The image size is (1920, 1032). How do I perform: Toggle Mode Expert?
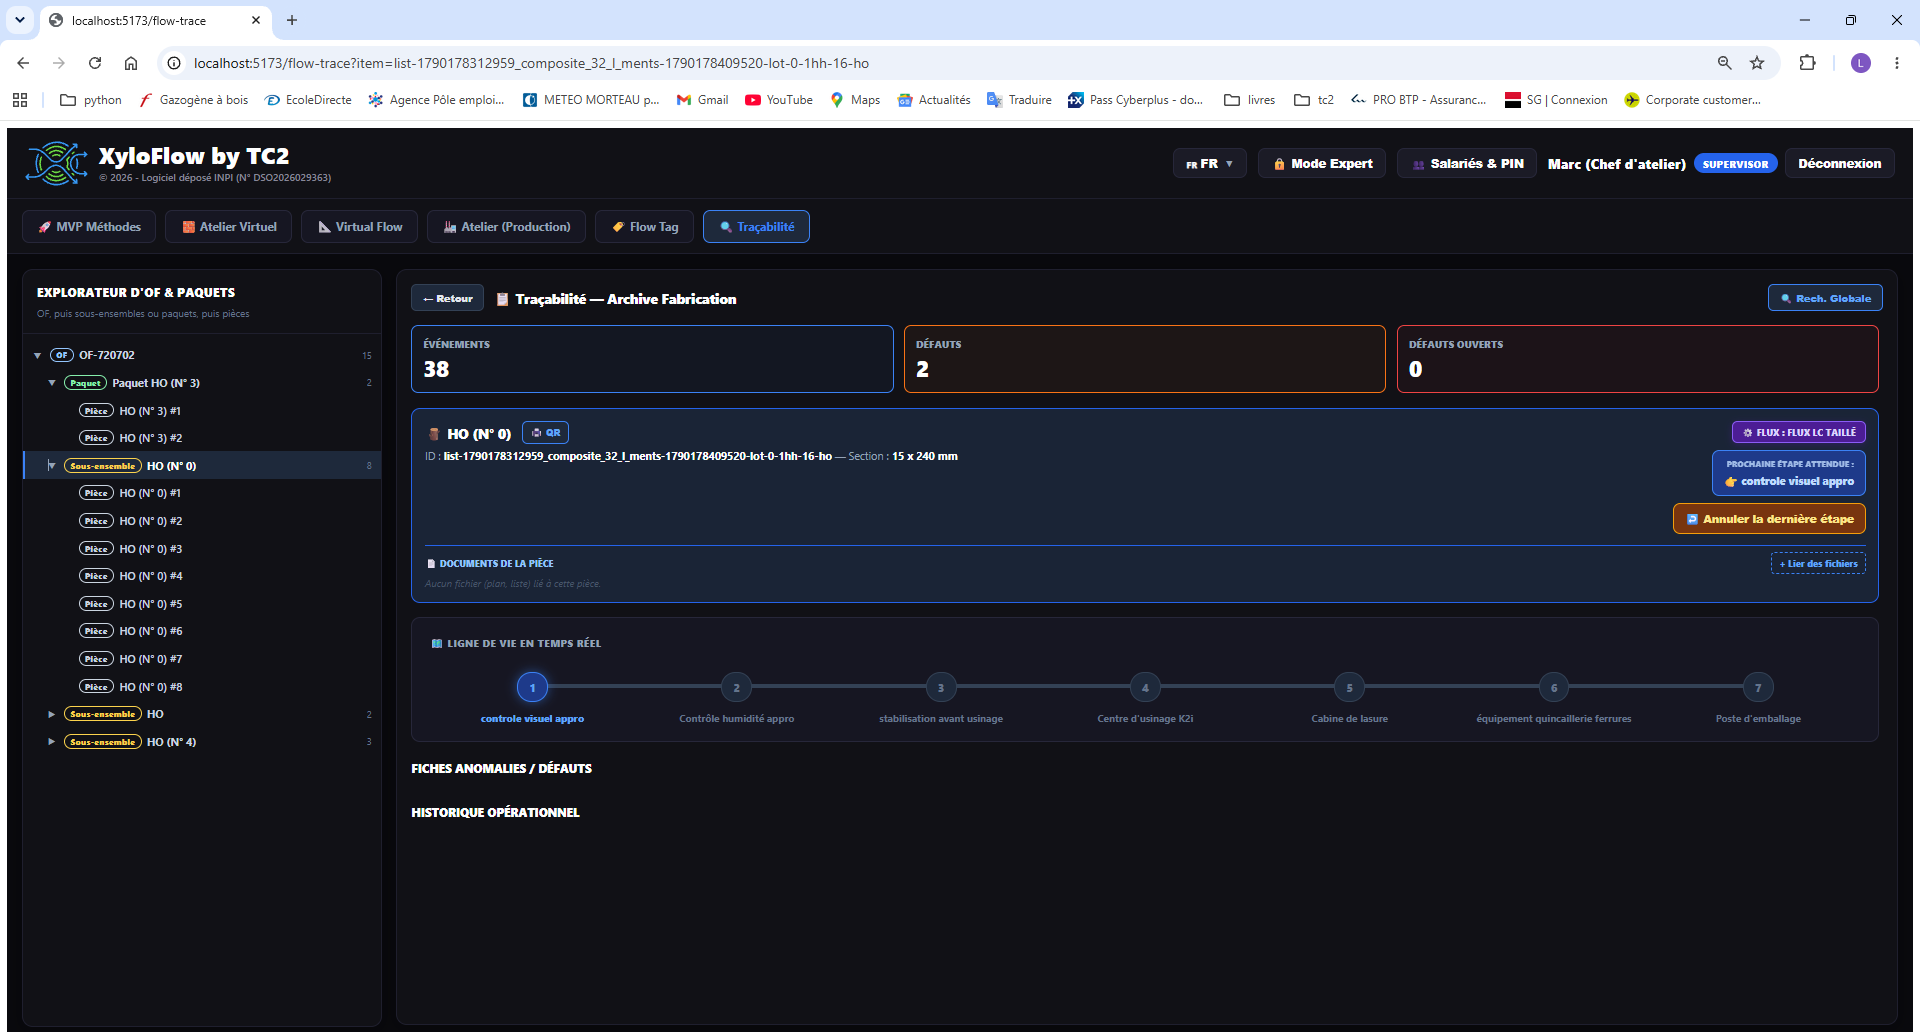tap(1322, 164)
